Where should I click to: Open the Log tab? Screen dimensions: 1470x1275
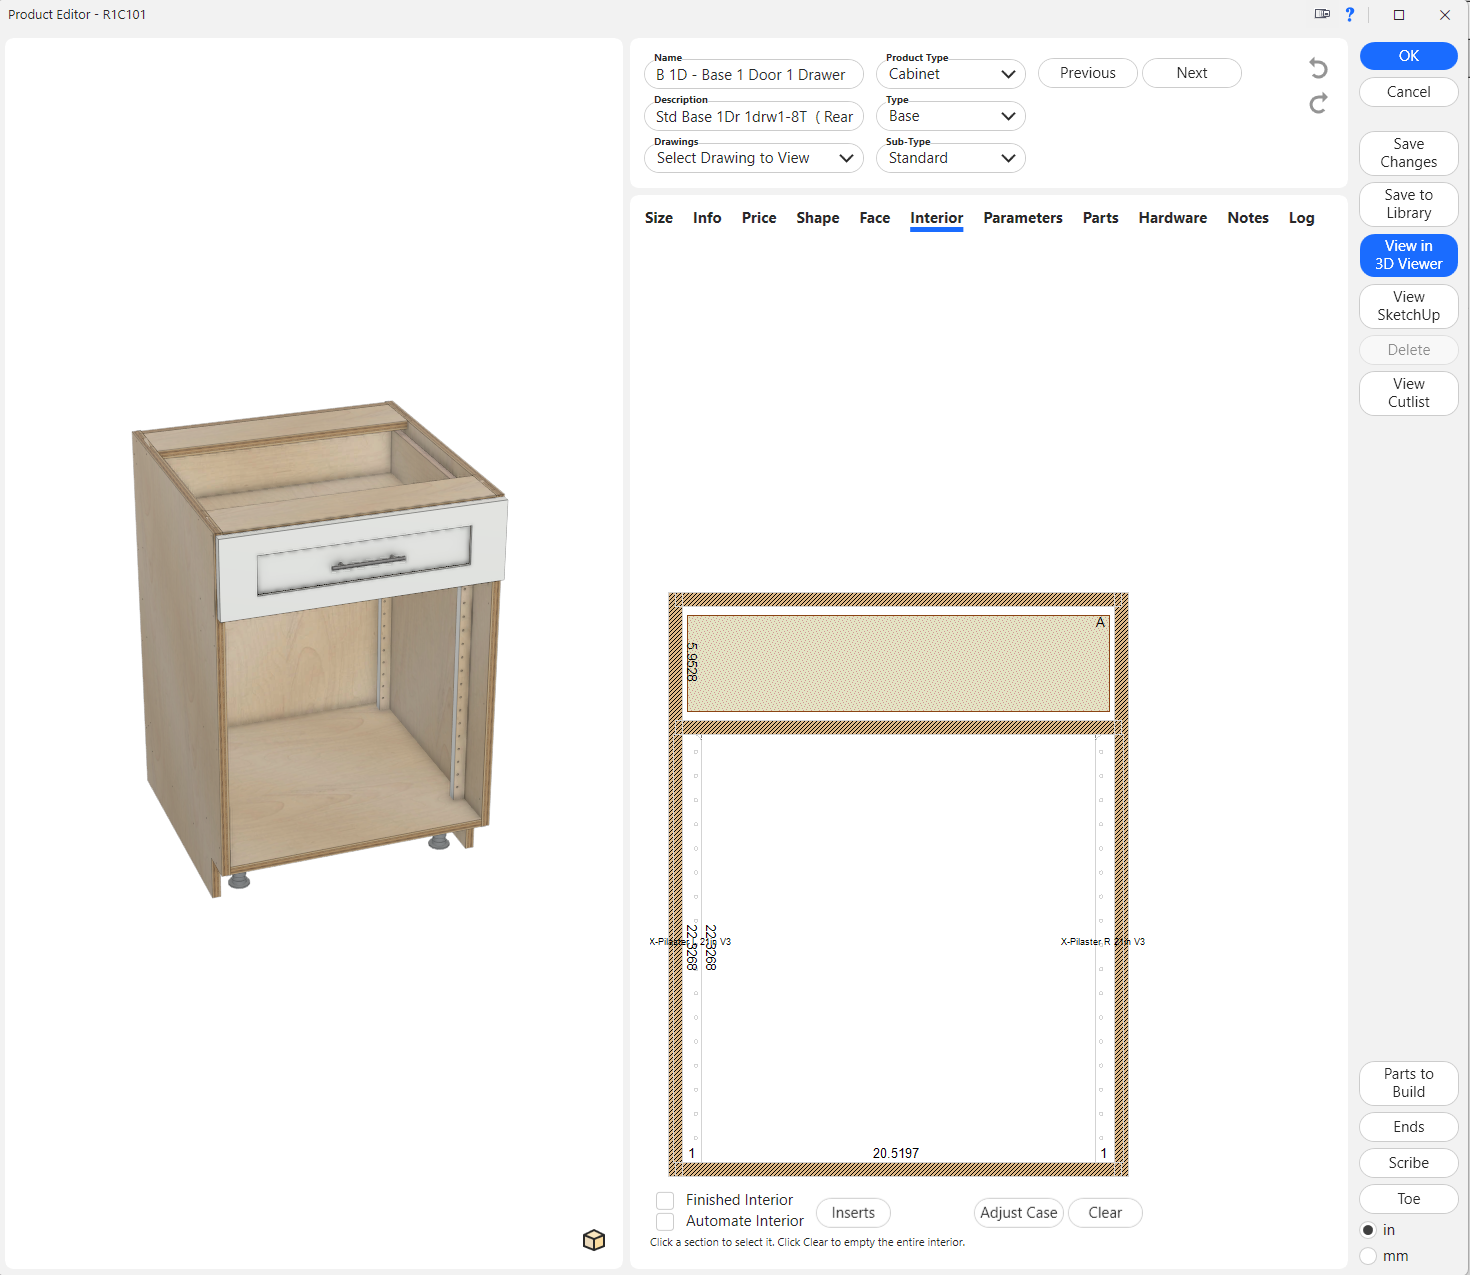(x=1302, y=218)
